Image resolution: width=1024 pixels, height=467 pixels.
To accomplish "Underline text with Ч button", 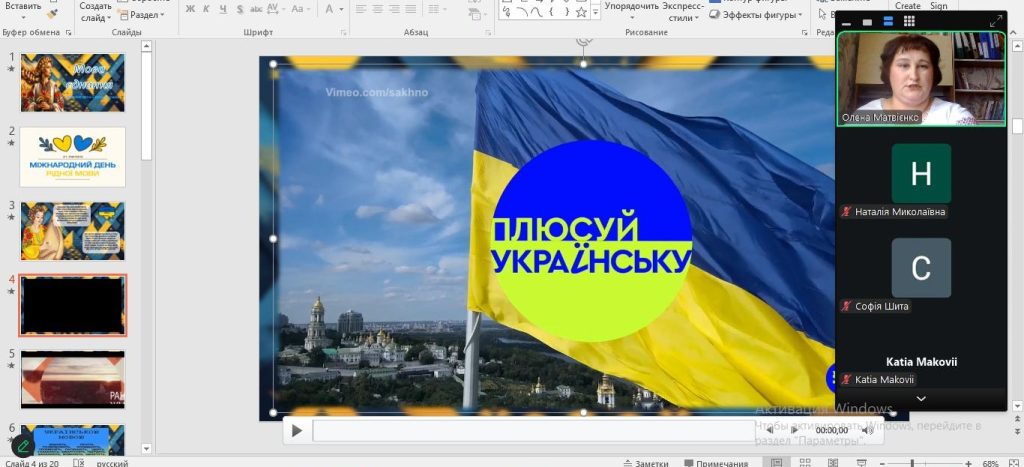I will pos(223,9).
